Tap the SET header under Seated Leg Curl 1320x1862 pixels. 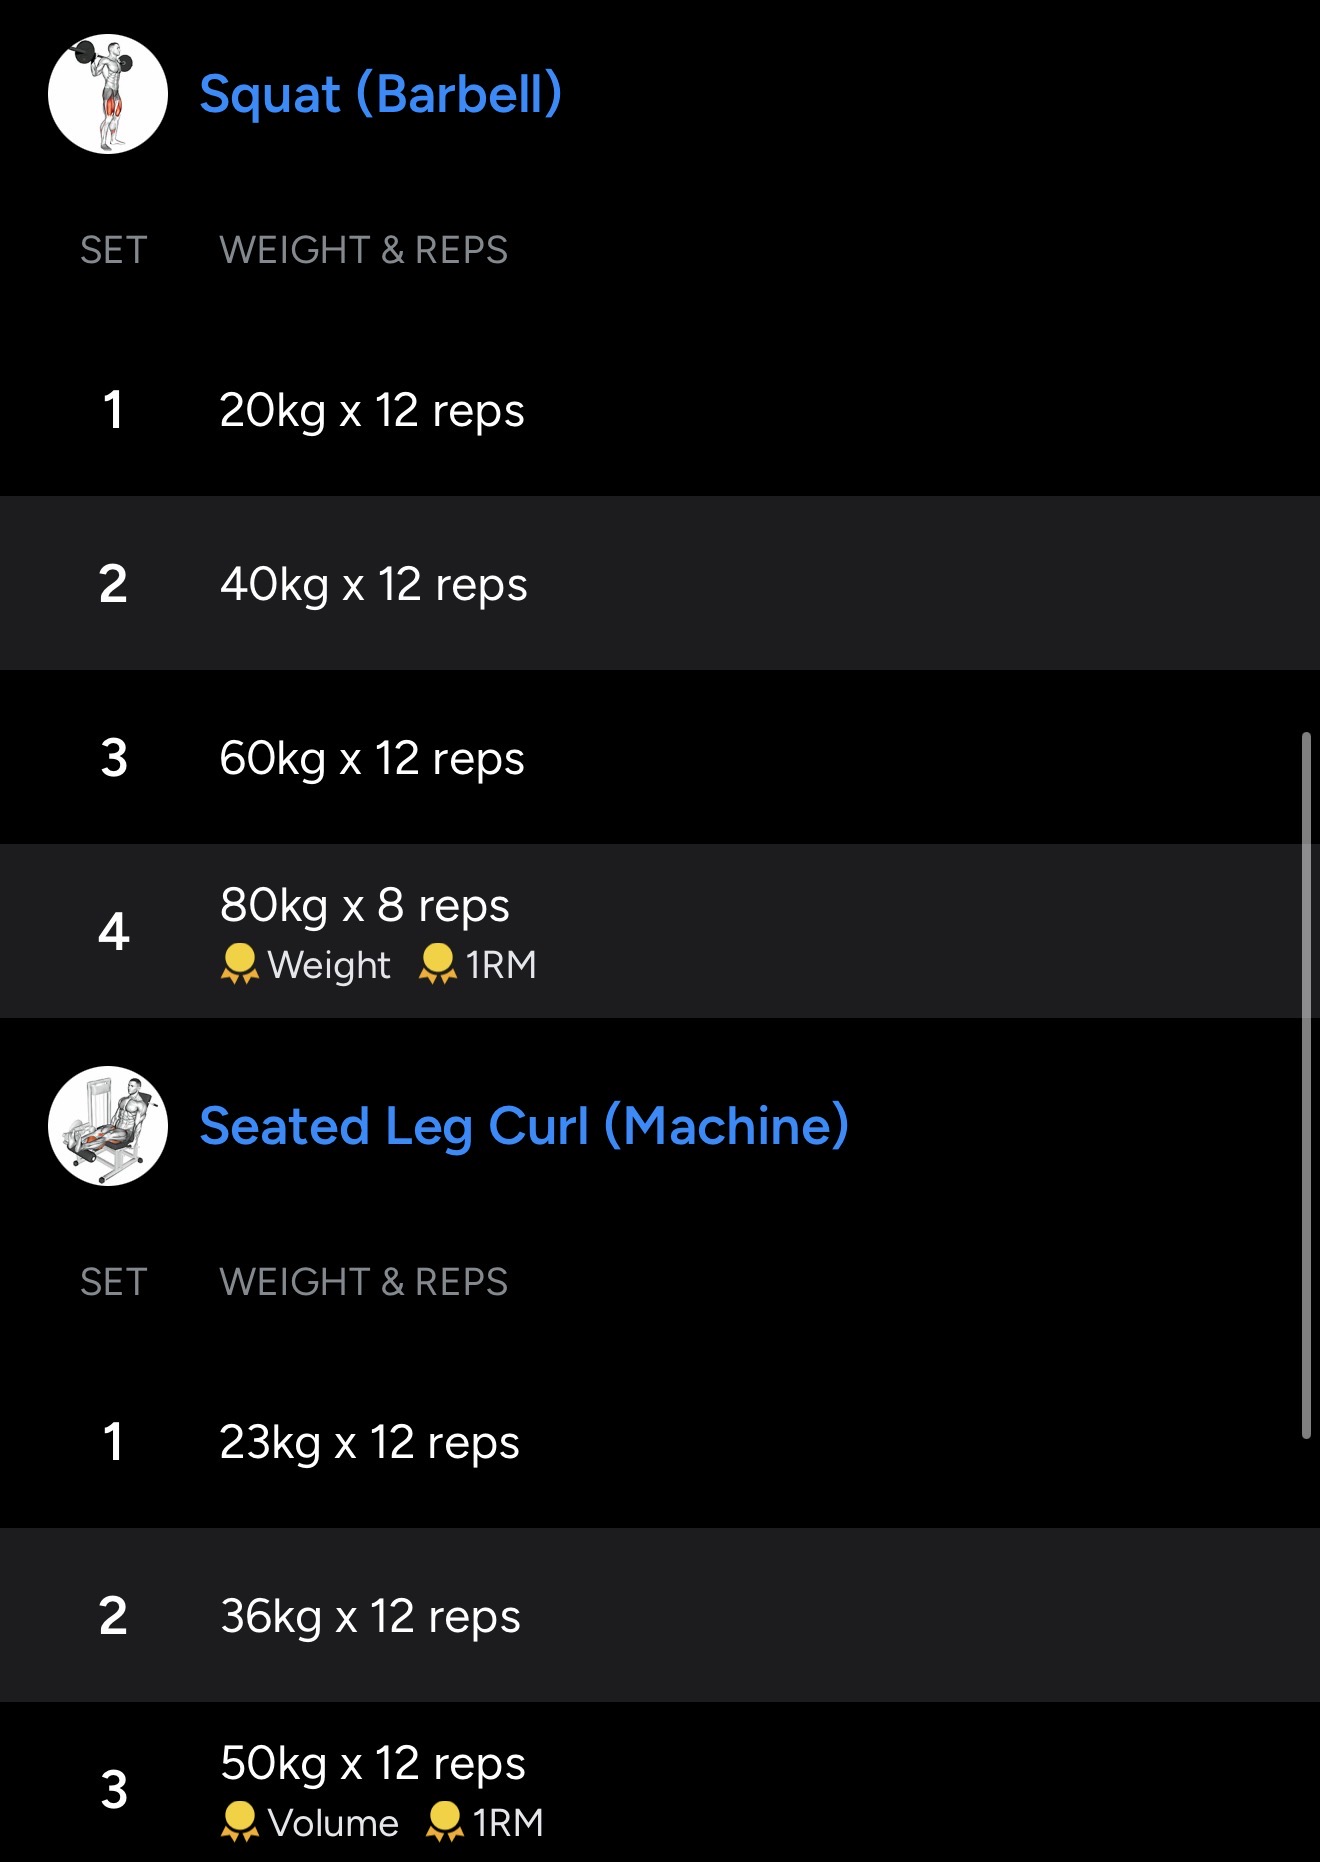coord(114,1282)
